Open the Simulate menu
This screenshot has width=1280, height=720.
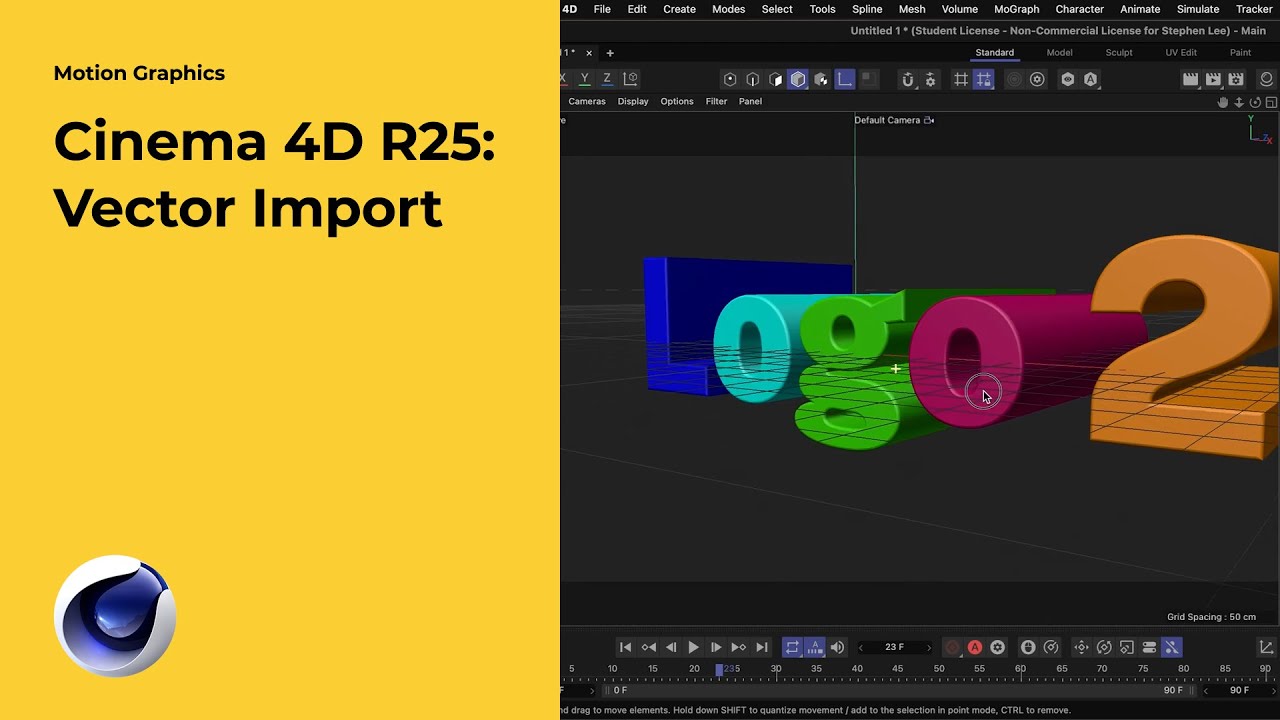click(1198, 9)
